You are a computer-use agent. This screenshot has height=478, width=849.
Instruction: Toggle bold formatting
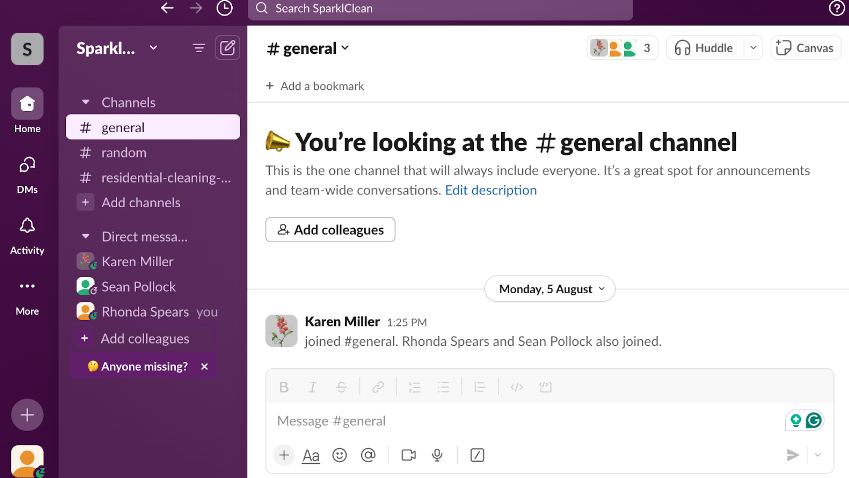[284, 387]
